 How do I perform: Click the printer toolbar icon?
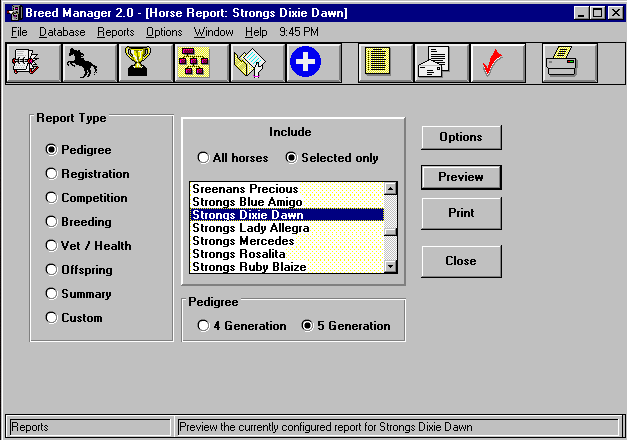(x=570, y=63)
